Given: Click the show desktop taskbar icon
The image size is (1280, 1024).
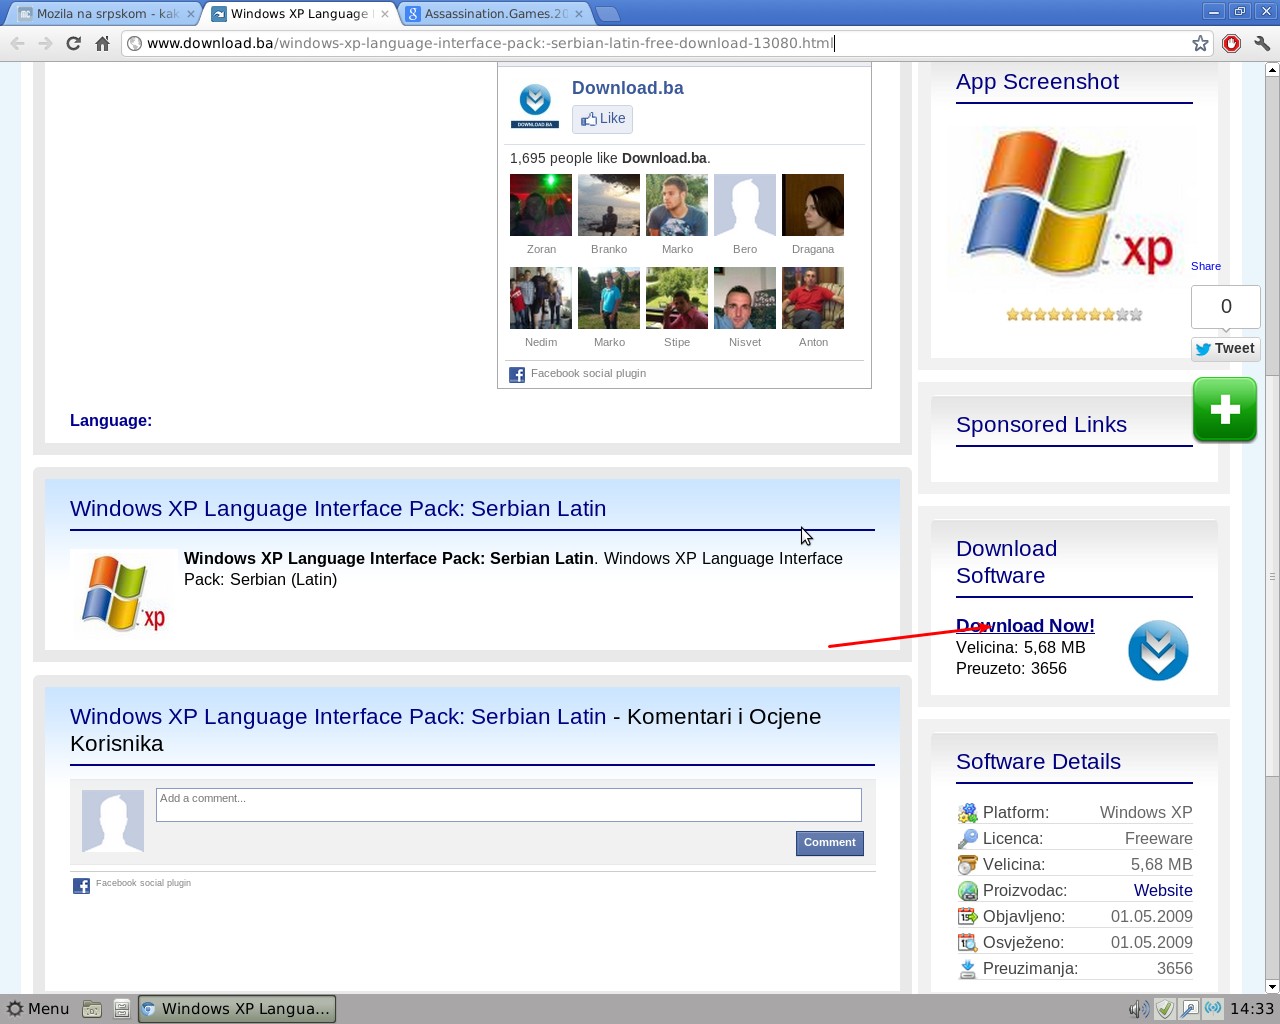Looking at the screenshot, I should click(x=121, y=1009).
